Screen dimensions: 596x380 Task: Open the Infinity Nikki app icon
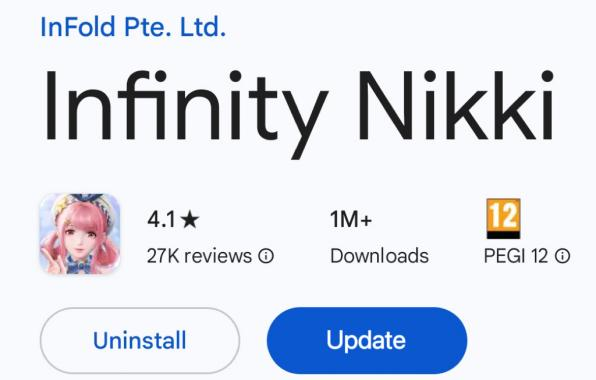click(80, 233)
